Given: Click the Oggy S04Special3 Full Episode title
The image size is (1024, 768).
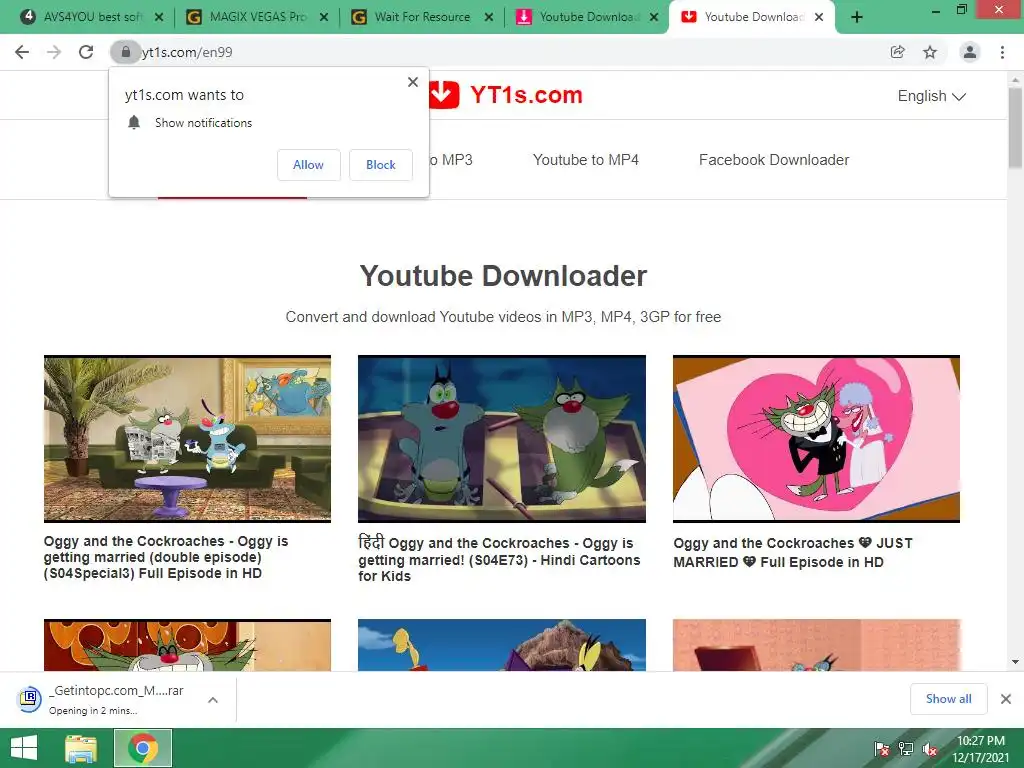Looking at the screenshot, I should point(166,557).
